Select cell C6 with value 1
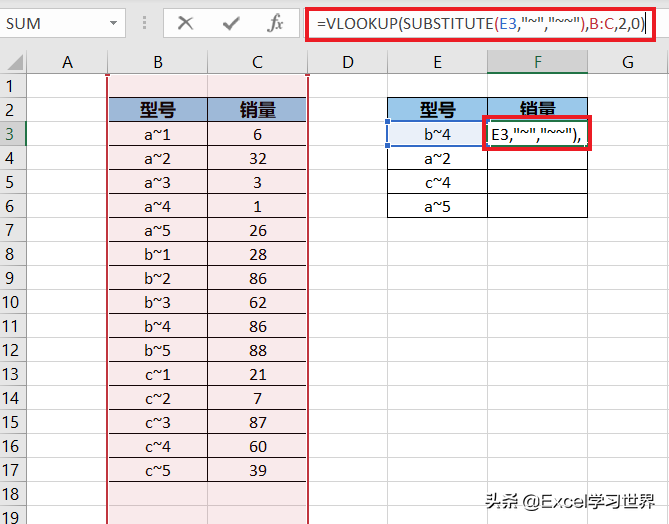Viewport: 669px width, 524px height. coord(257,206)
